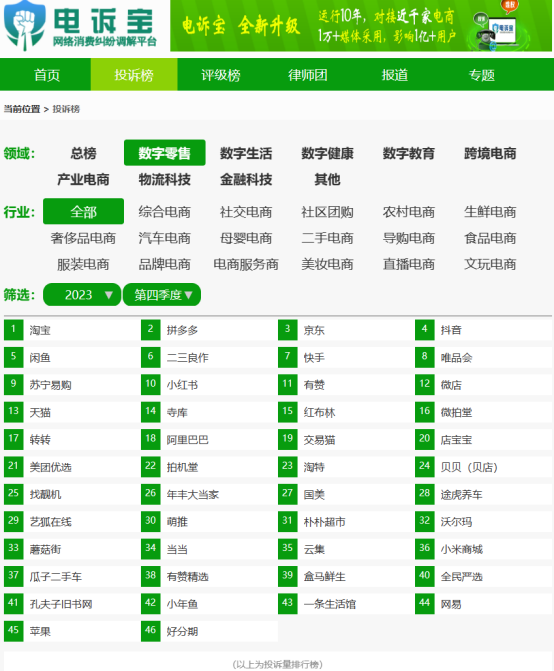
Task: Filter by 直播电商 industry
Action: (x=409, y=264)
